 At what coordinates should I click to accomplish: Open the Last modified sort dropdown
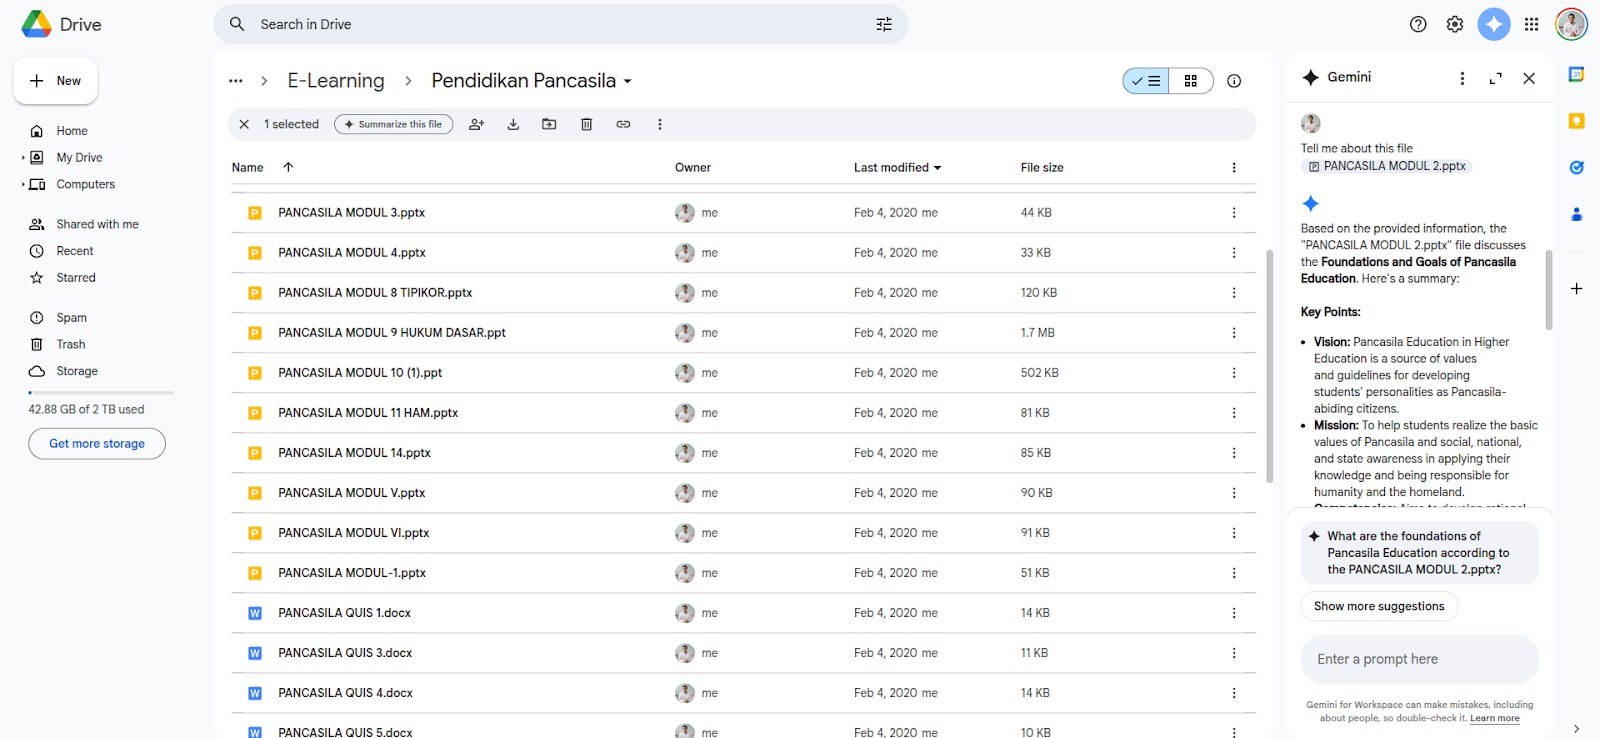897,168
